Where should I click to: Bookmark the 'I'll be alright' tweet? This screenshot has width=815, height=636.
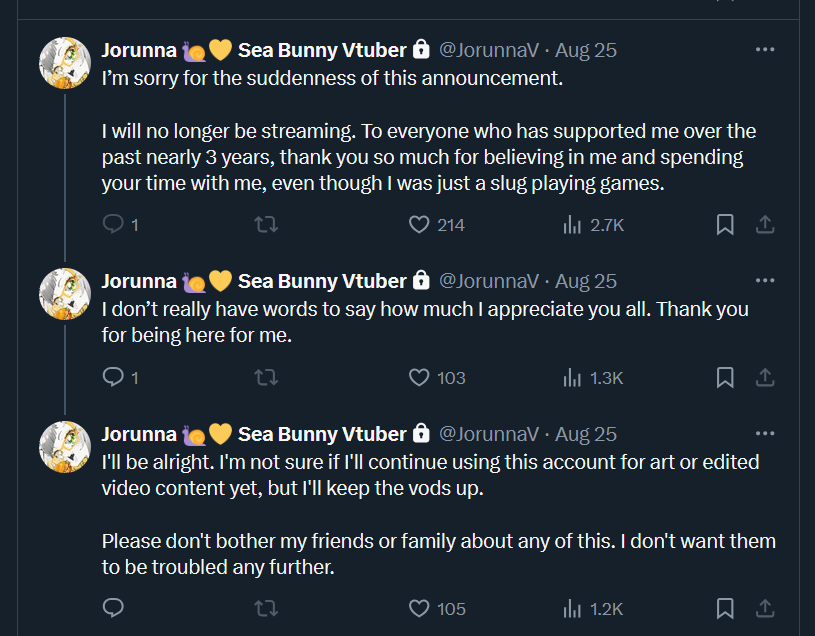pos(725,608)
